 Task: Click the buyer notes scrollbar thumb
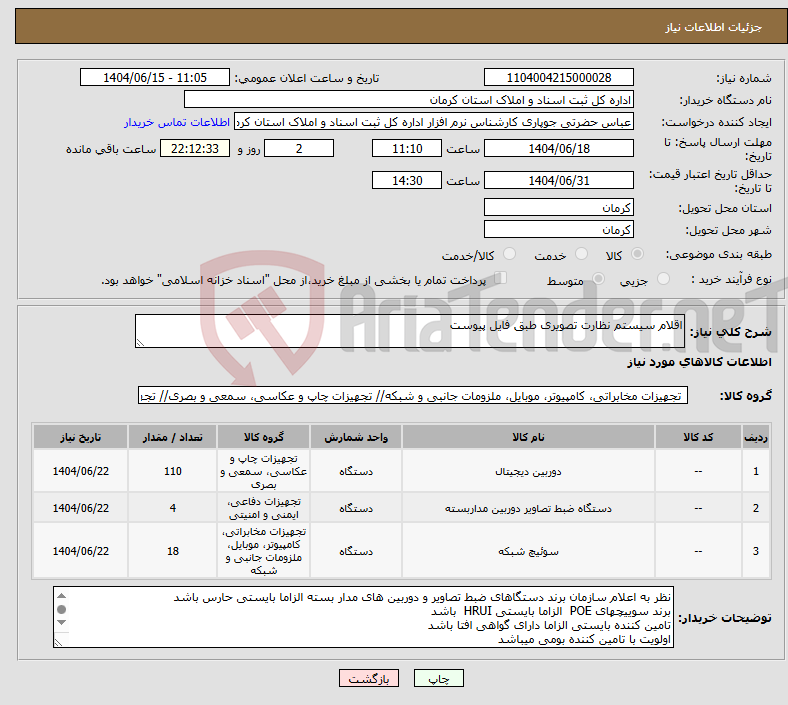[61, 610]
